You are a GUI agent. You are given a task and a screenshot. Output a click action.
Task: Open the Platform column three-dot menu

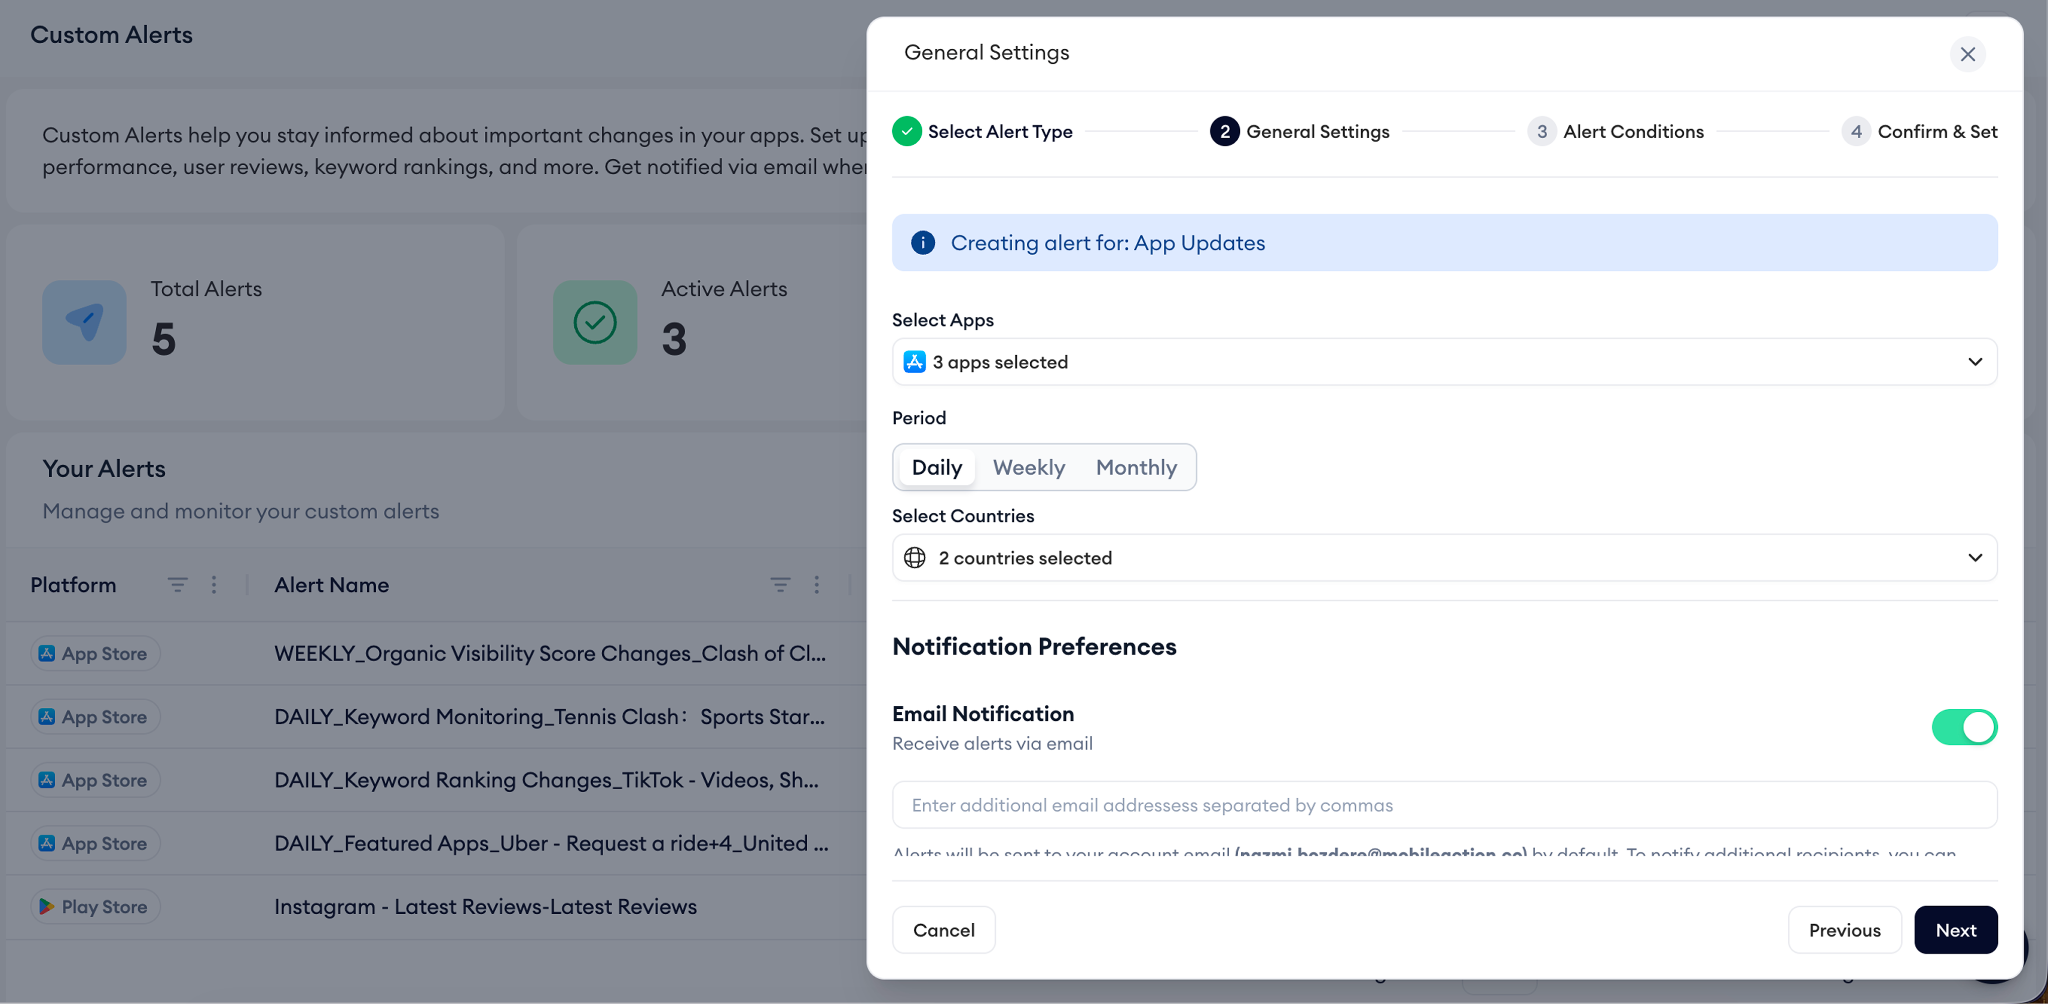[214, 585]
